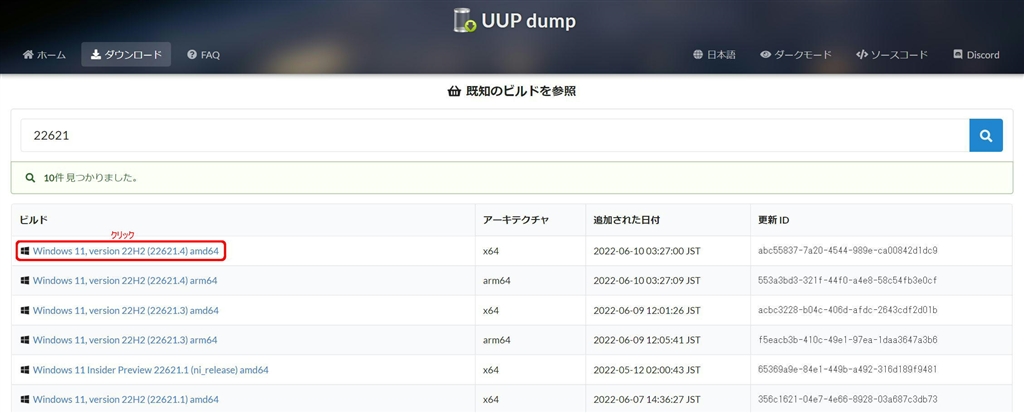Click the search box containing 22621
The height and width of the screenshot is (413, 1024).
pyautogui.click(x=495, y=136)
